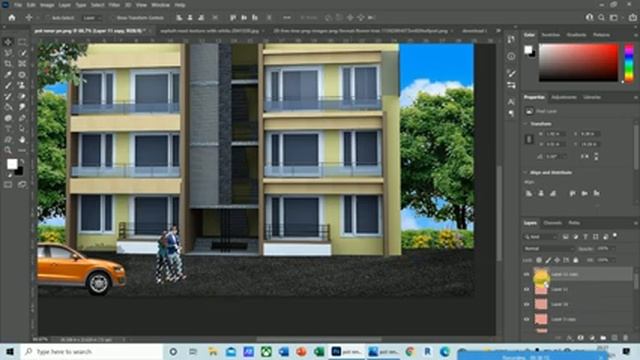Collapse the Align and Distribute section
640x360 pixels.
tap(526, 173)
